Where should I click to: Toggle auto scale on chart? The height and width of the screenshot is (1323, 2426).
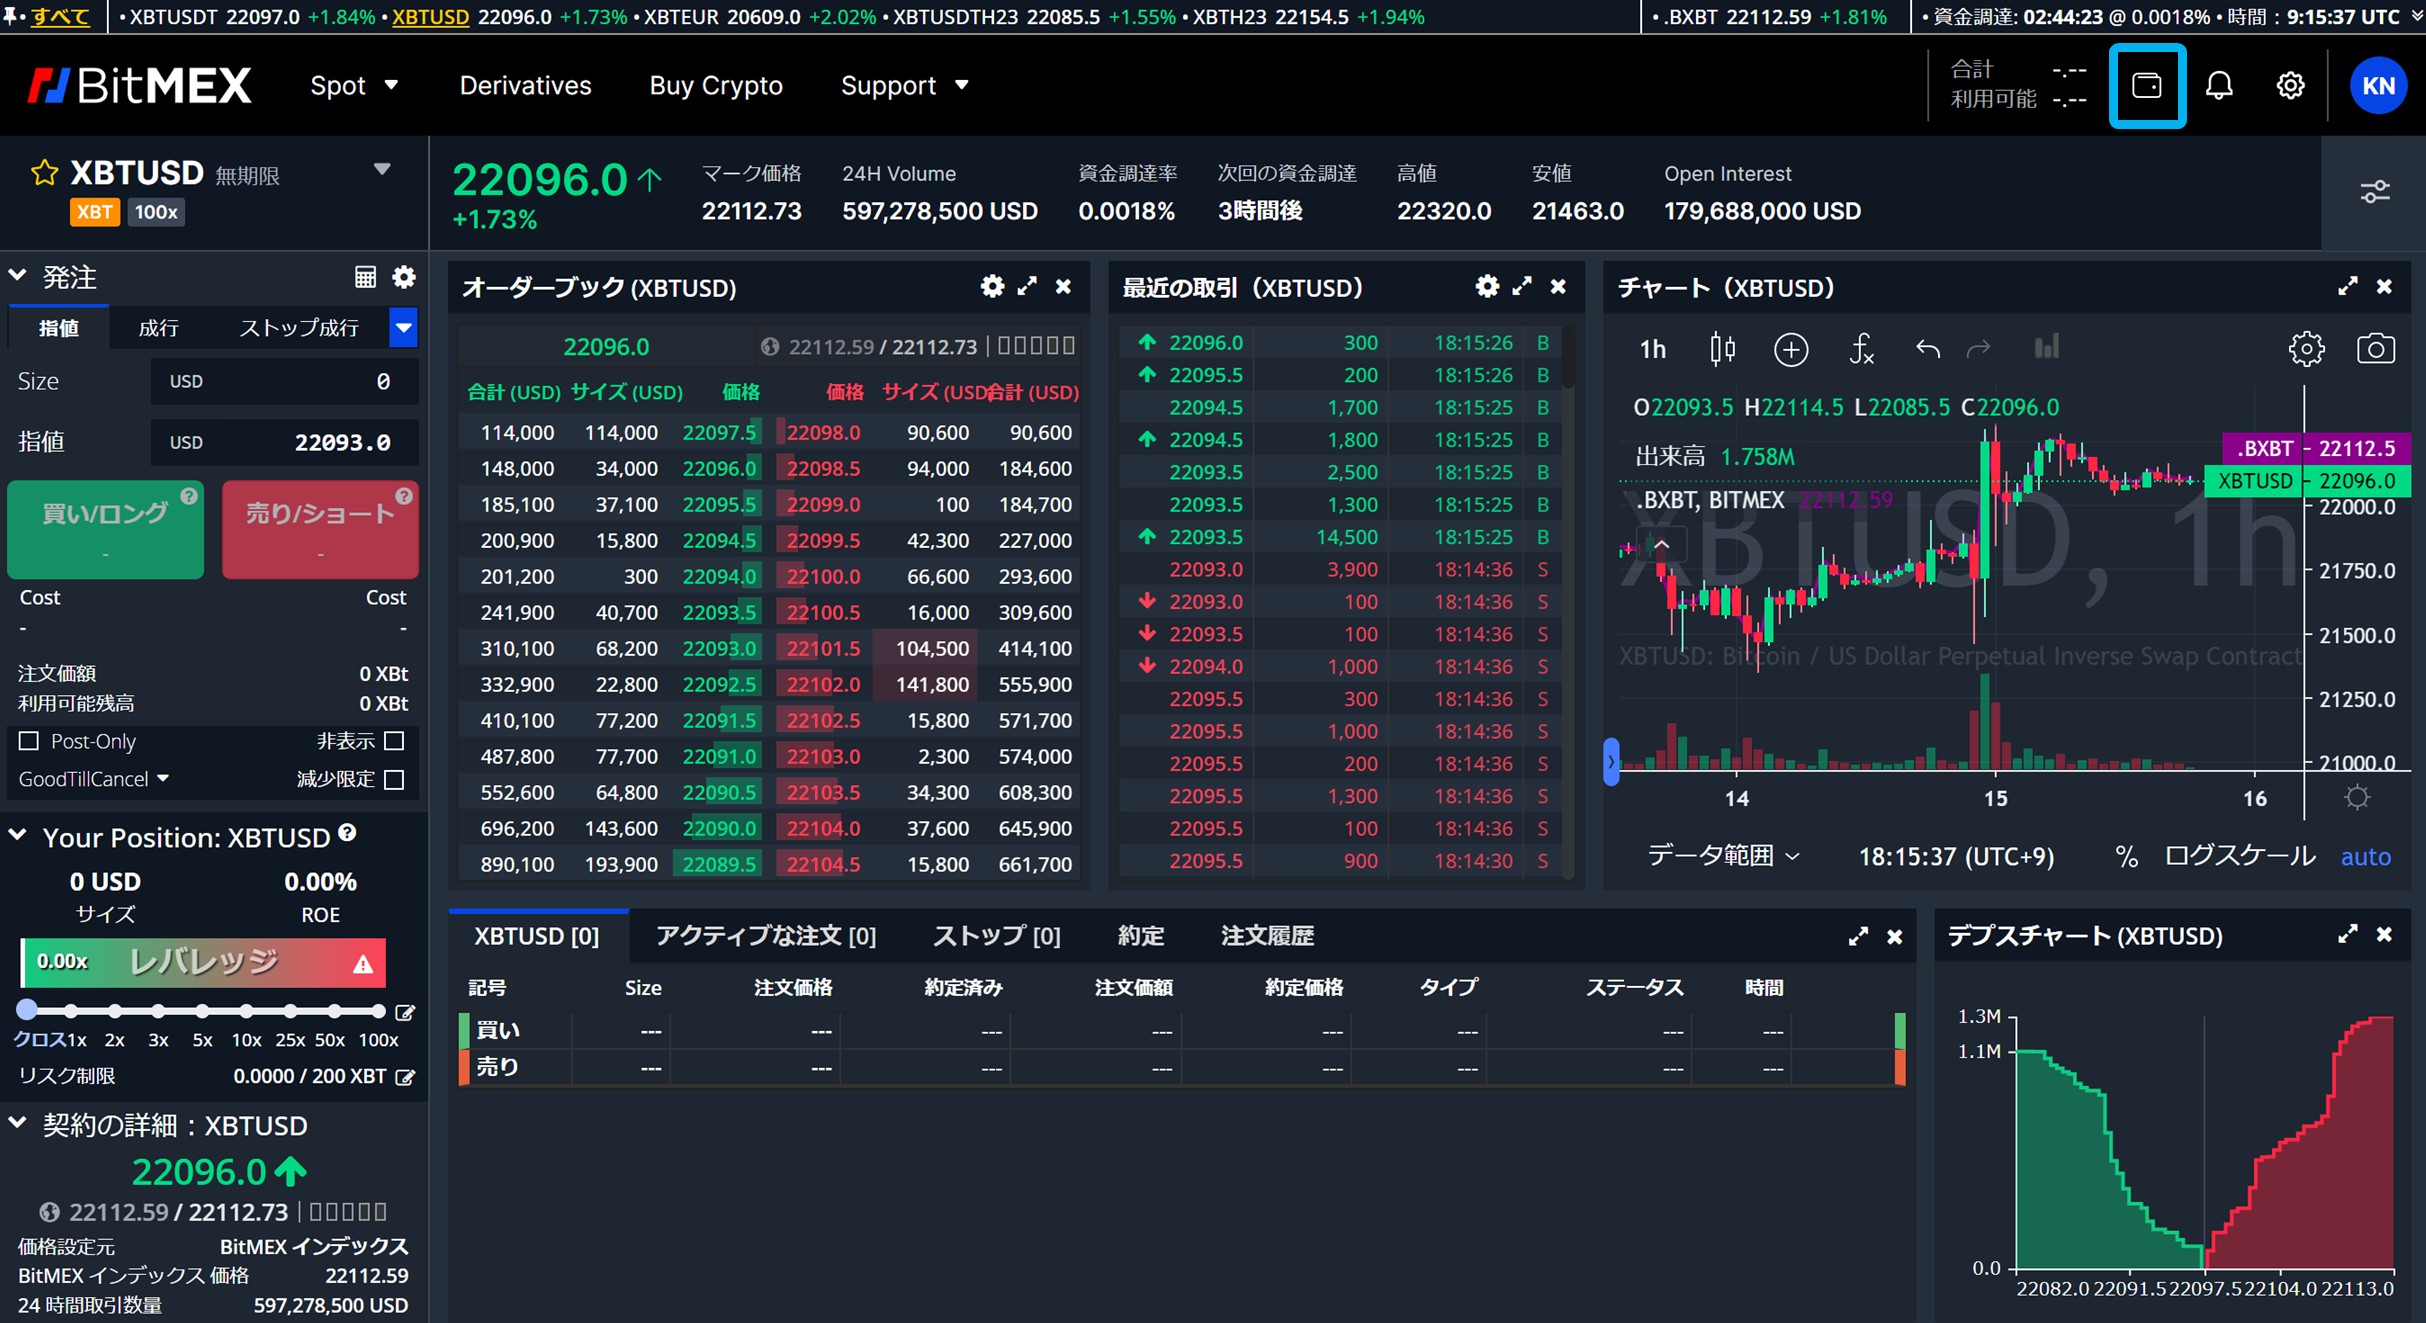point(2365,857)
